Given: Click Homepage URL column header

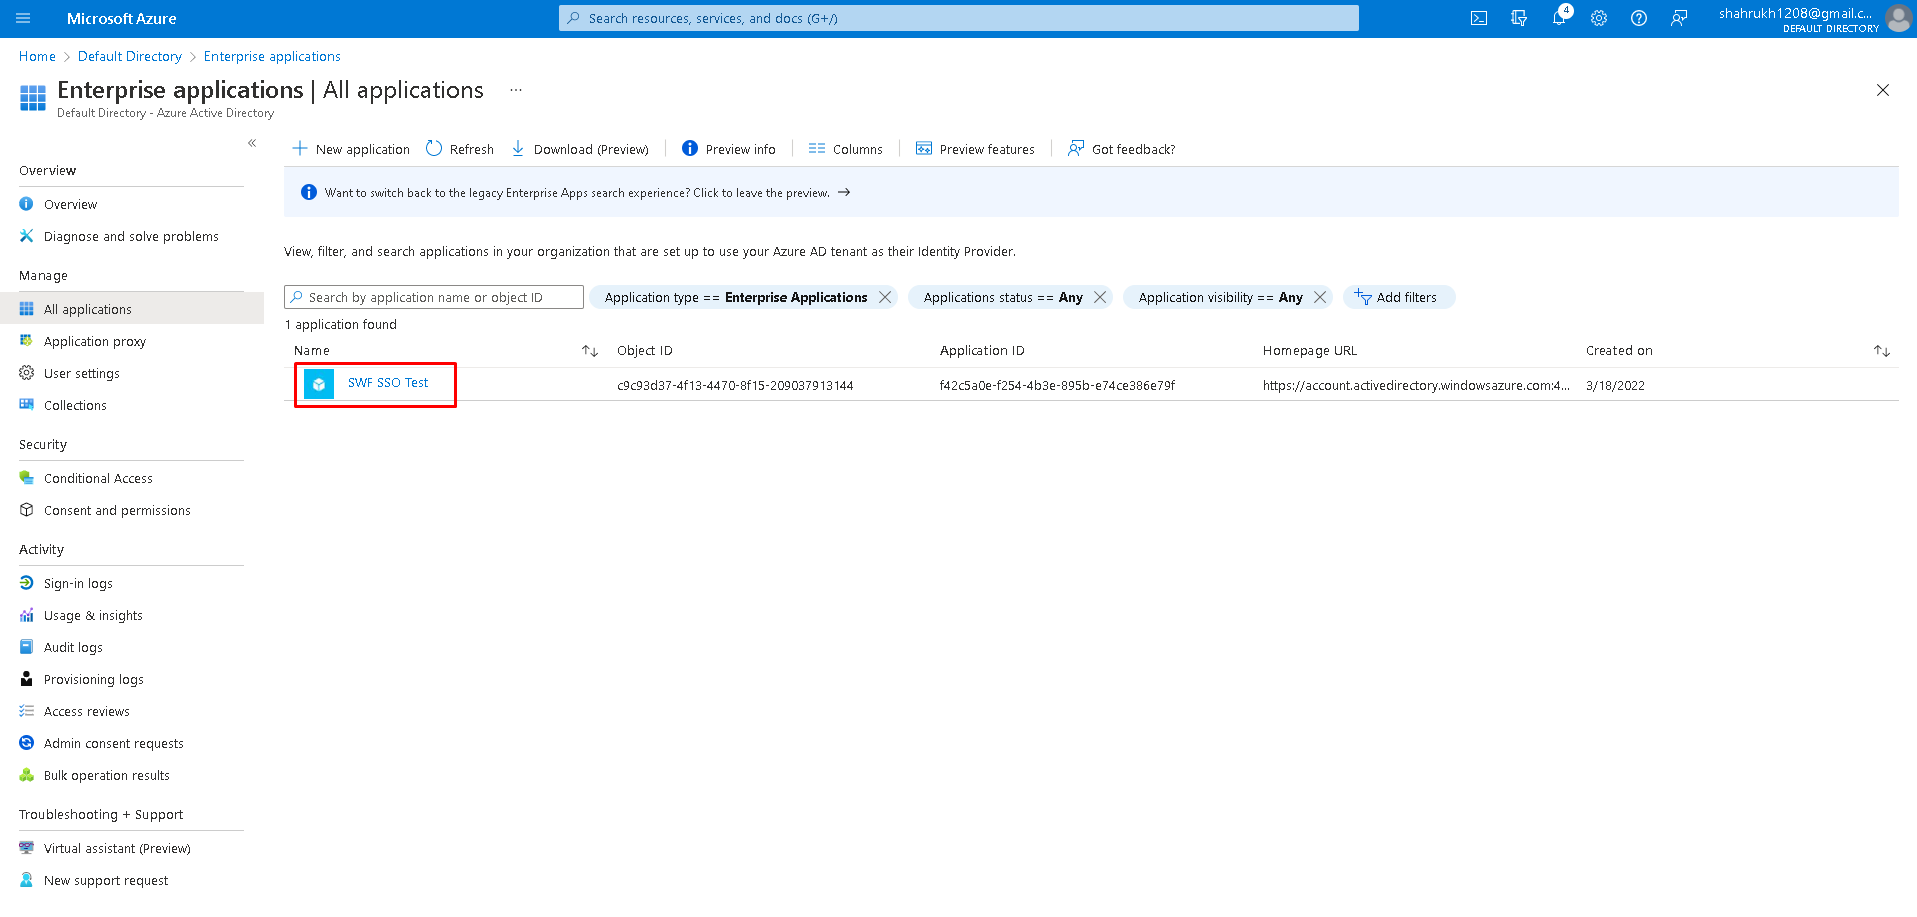Looking at the screenshot, I should pos(1310,351).
